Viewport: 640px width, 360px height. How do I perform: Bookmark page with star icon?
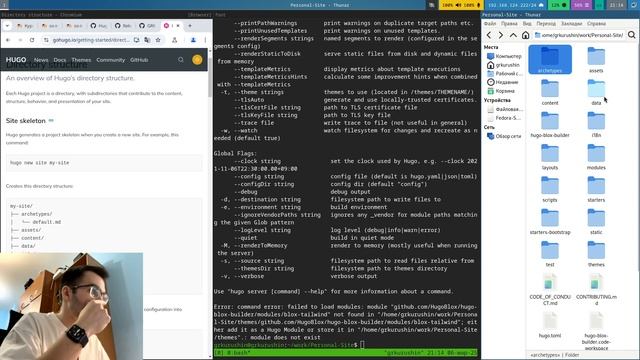[158, 40]
